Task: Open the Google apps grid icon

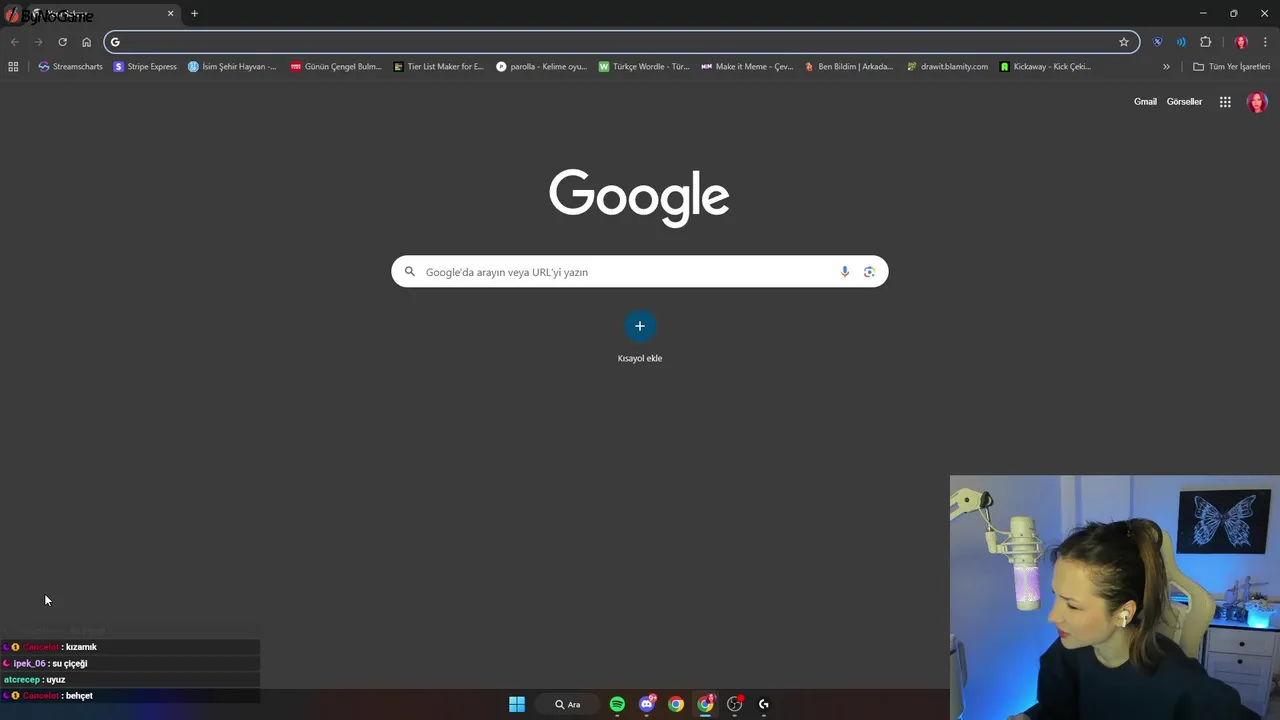Action: coord(1225,102)
